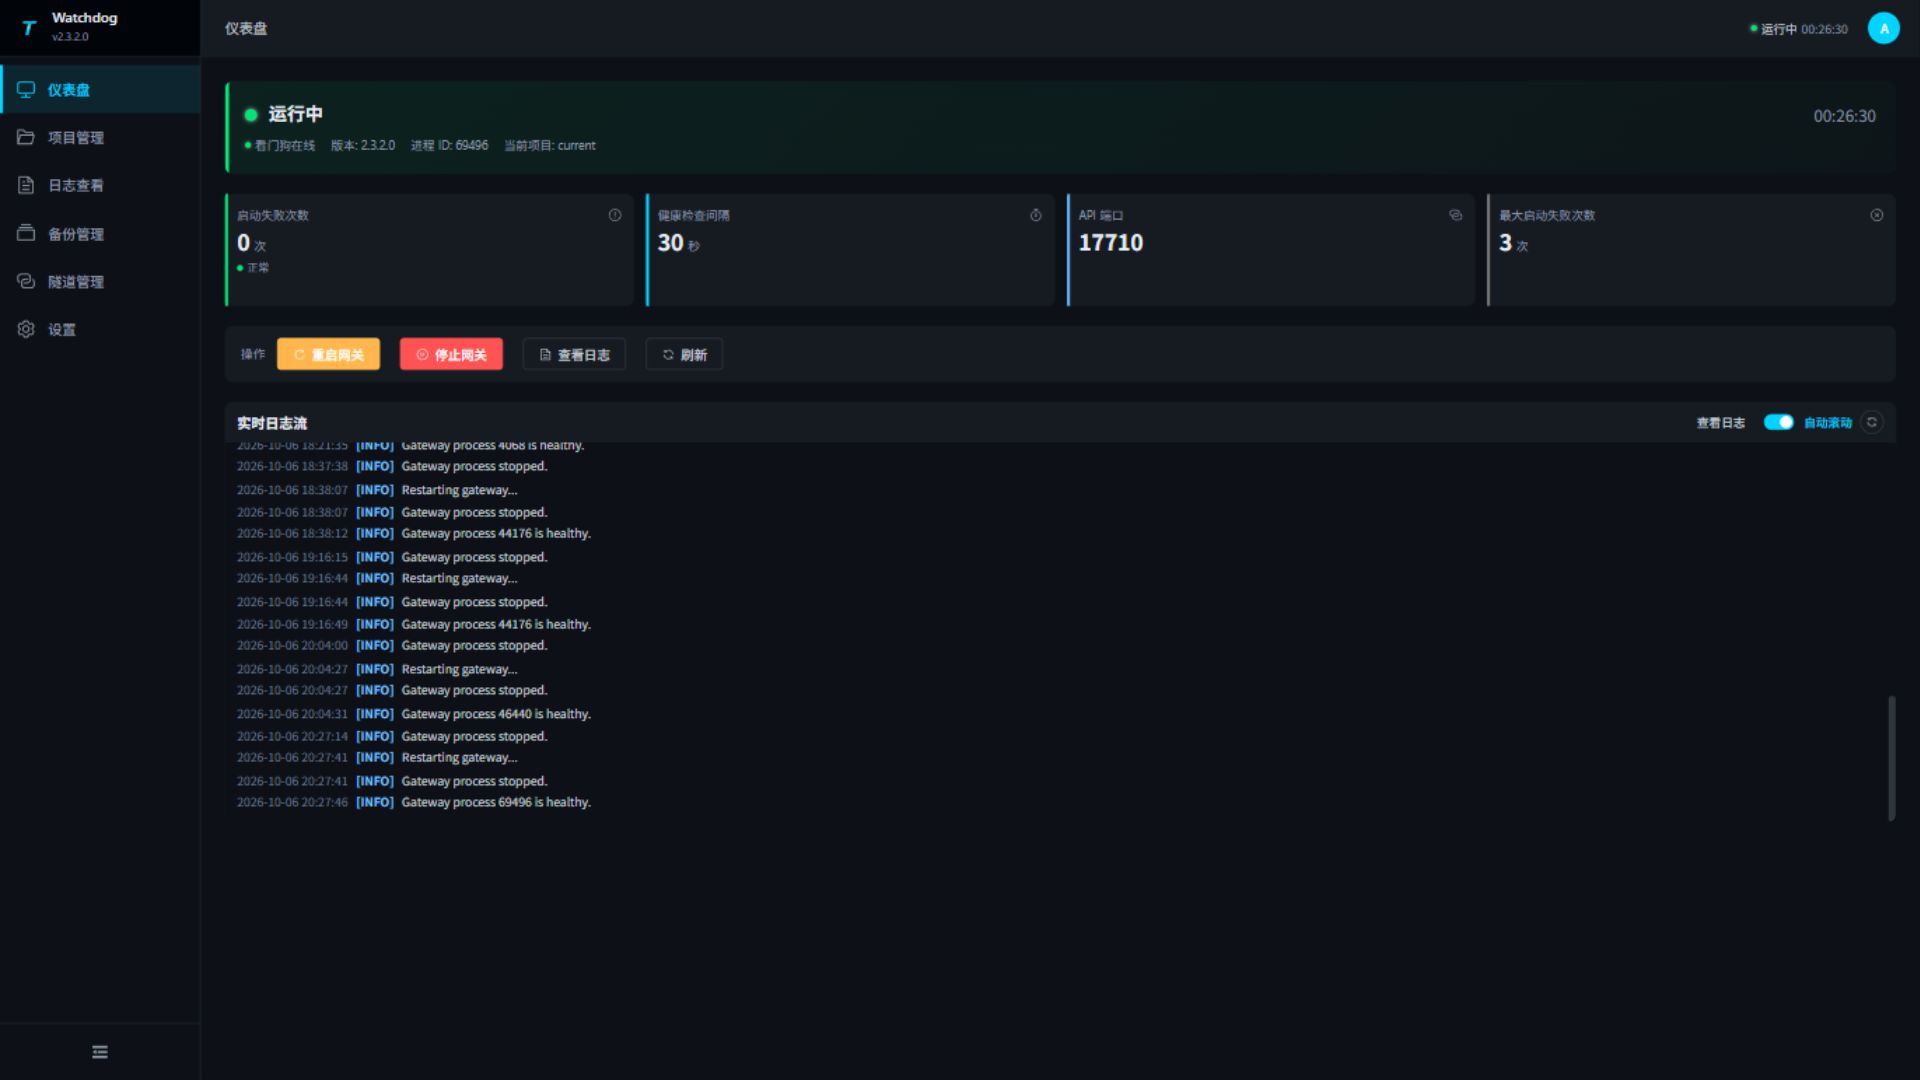This screenshot has width=1920, height=1080.
Task: Click the Watchdog logo icon
Action: (29, 28)
